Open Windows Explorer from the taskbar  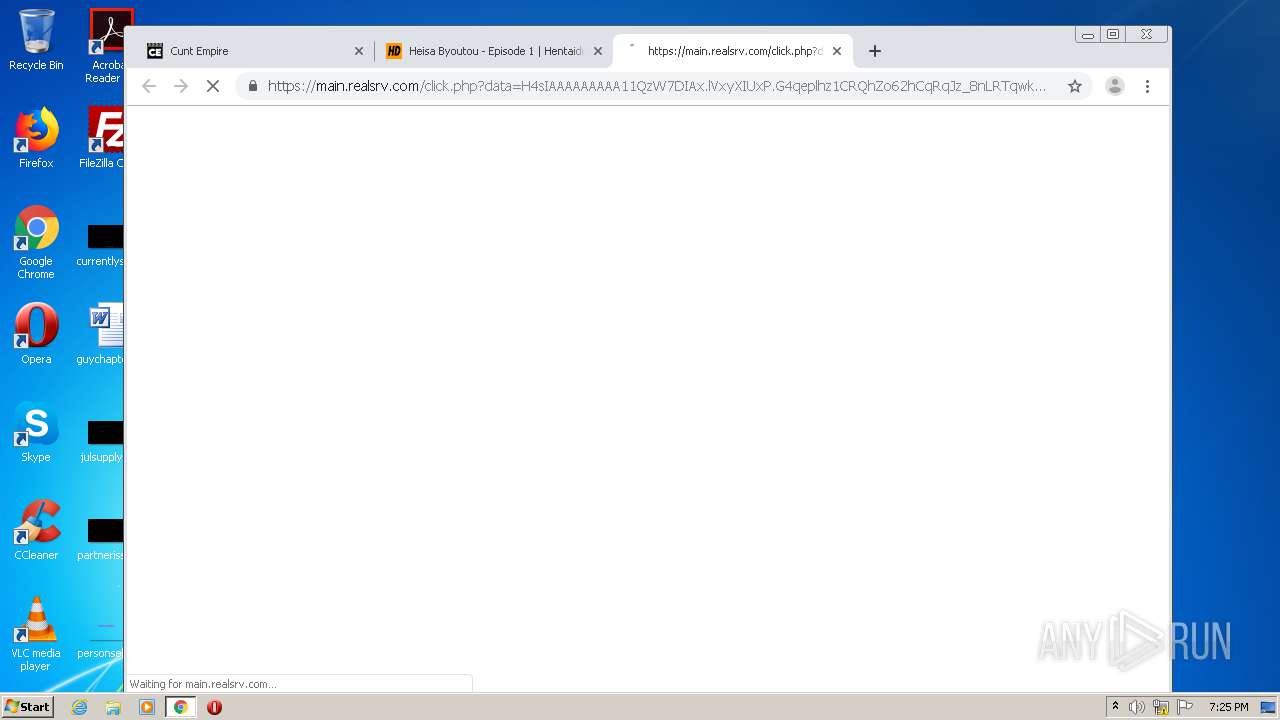(x=113, y=707)
